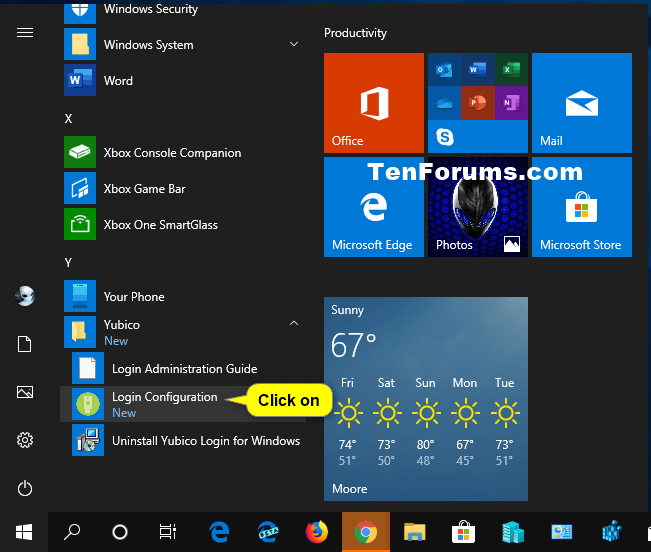Open Documents from the Start sidebar
This screenshot has height=552, width=651.
[x=24, y=344]
